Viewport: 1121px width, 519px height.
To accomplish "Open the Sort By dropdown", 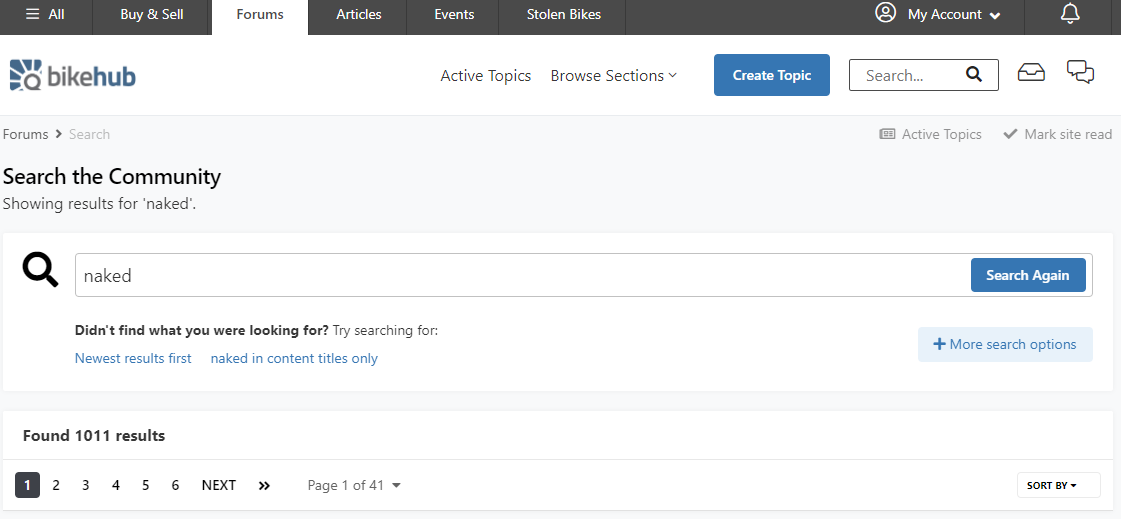I will click(x=1058, y=485).
